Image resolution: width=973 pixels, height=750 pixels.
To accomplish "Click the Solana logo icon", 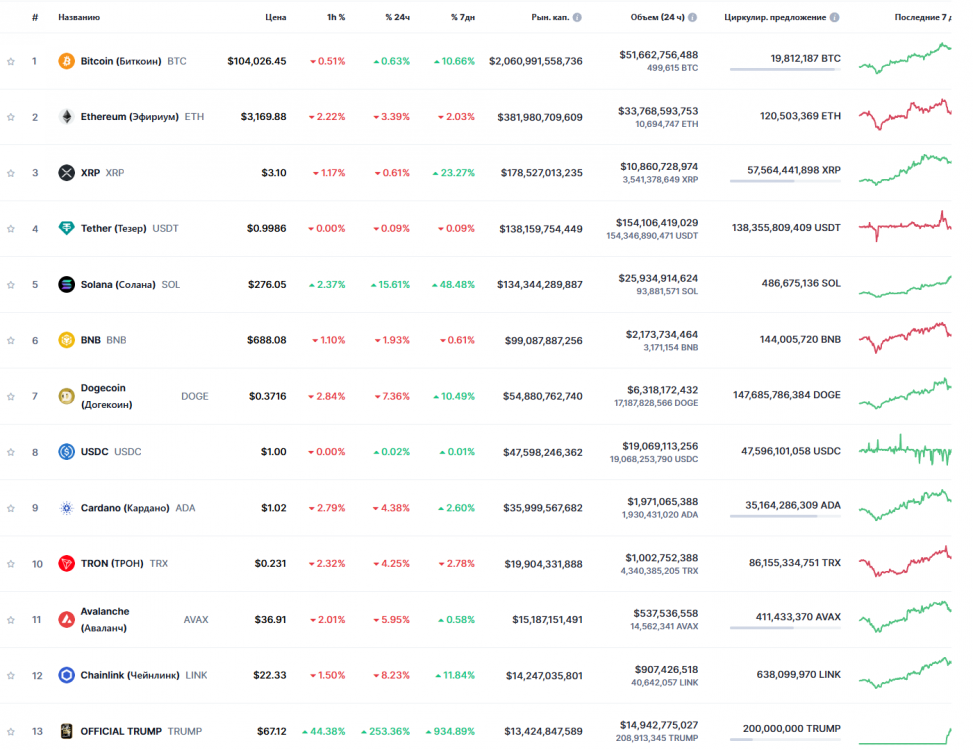I will [67, 284].
